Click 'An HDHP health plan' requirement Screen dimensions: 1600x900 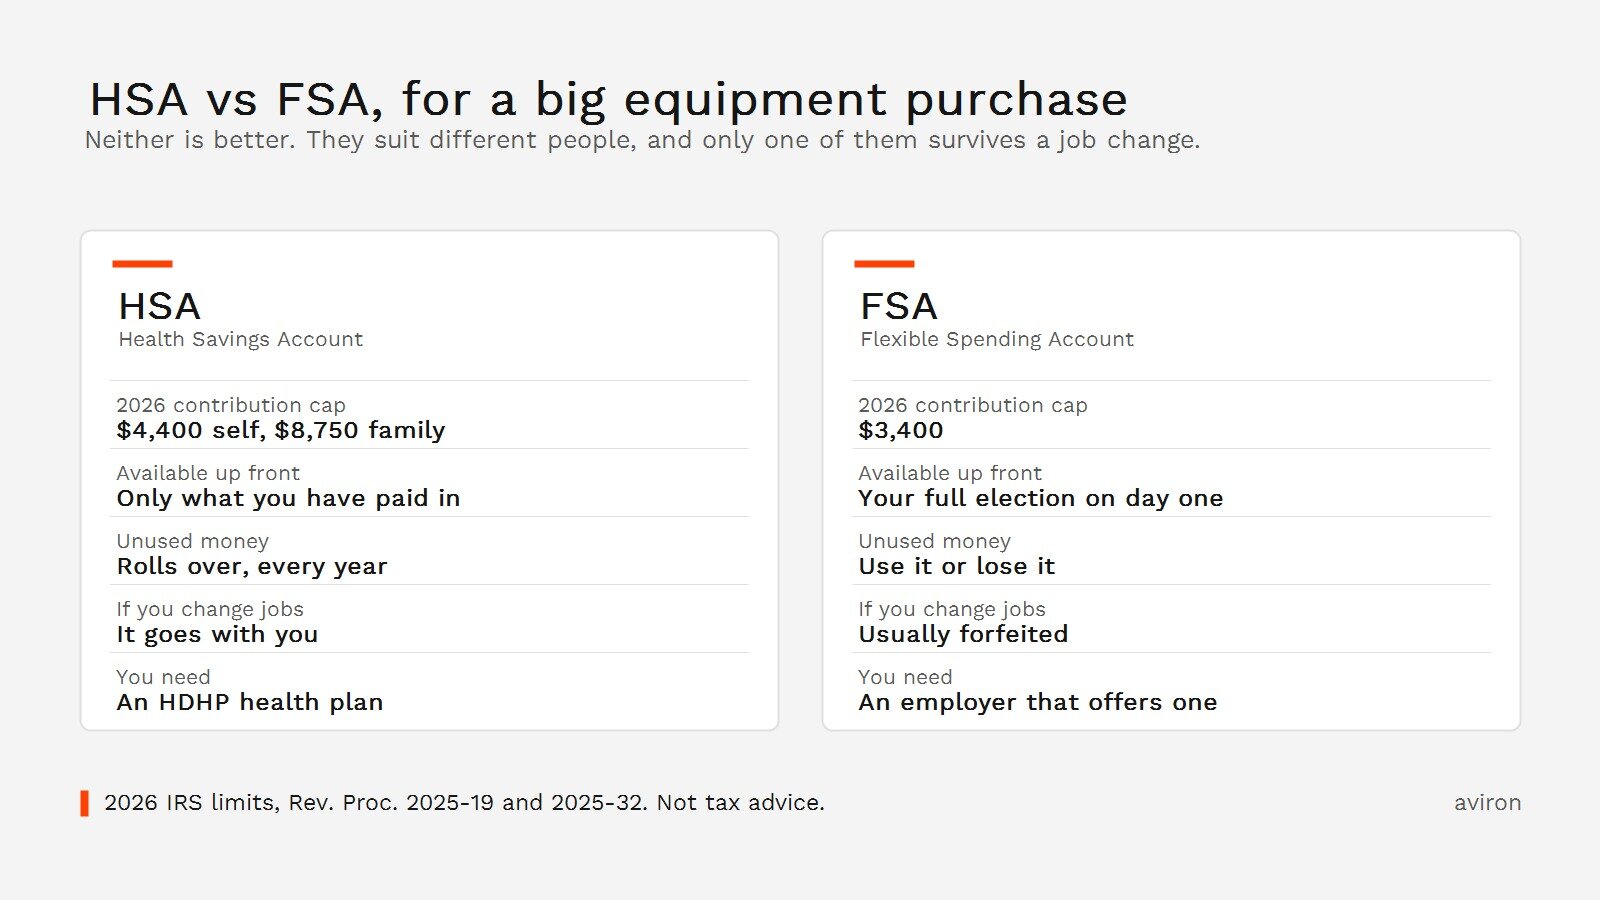point(249,702)
